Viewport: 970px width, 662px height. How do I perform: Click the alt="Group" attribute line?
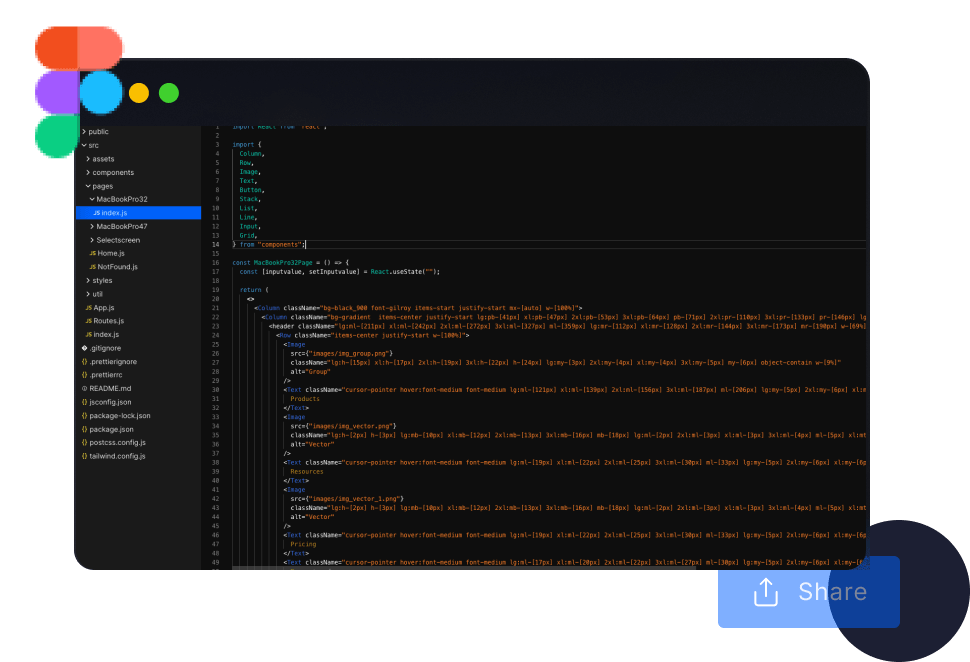pos(311,372)
